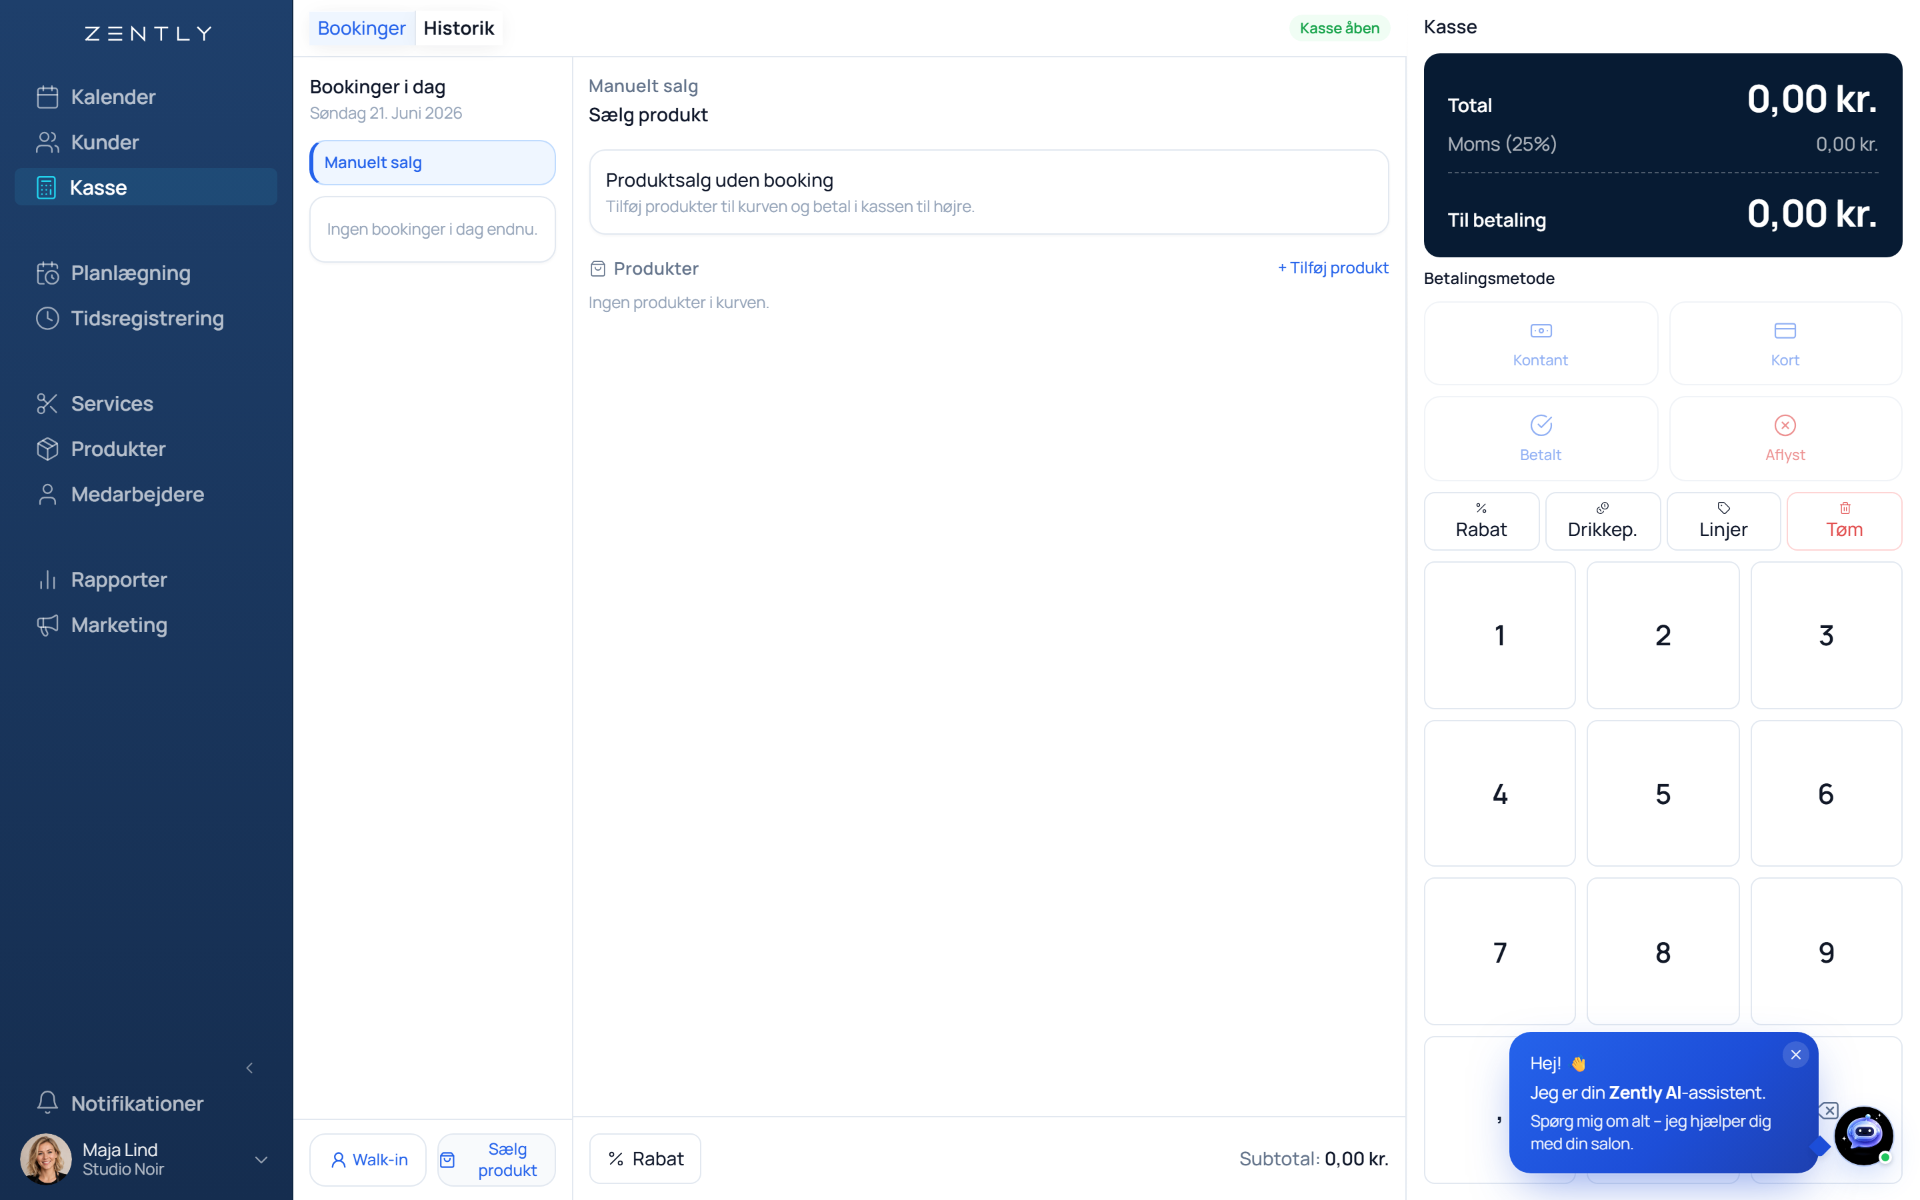Open the Zently AI assistant robot icon
This screenshot has height=1200, width=1920.
click(1863, 1135)
